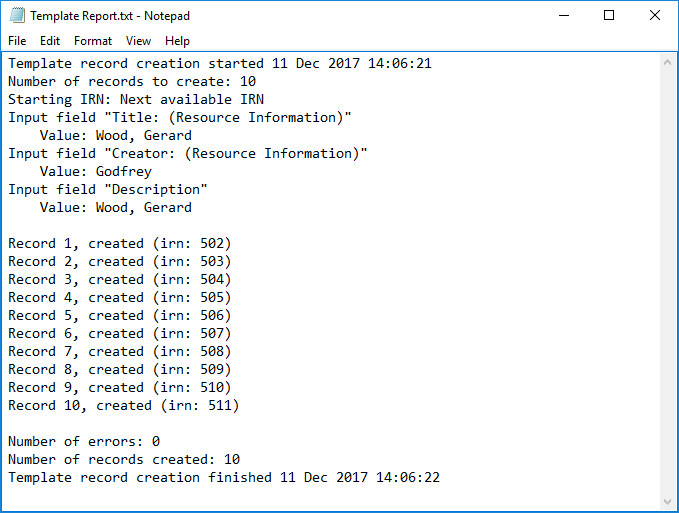Click the 'Template Report.txt - Notepad' title bar
This screenshot has width=679, height=513.
pos(300,16)
